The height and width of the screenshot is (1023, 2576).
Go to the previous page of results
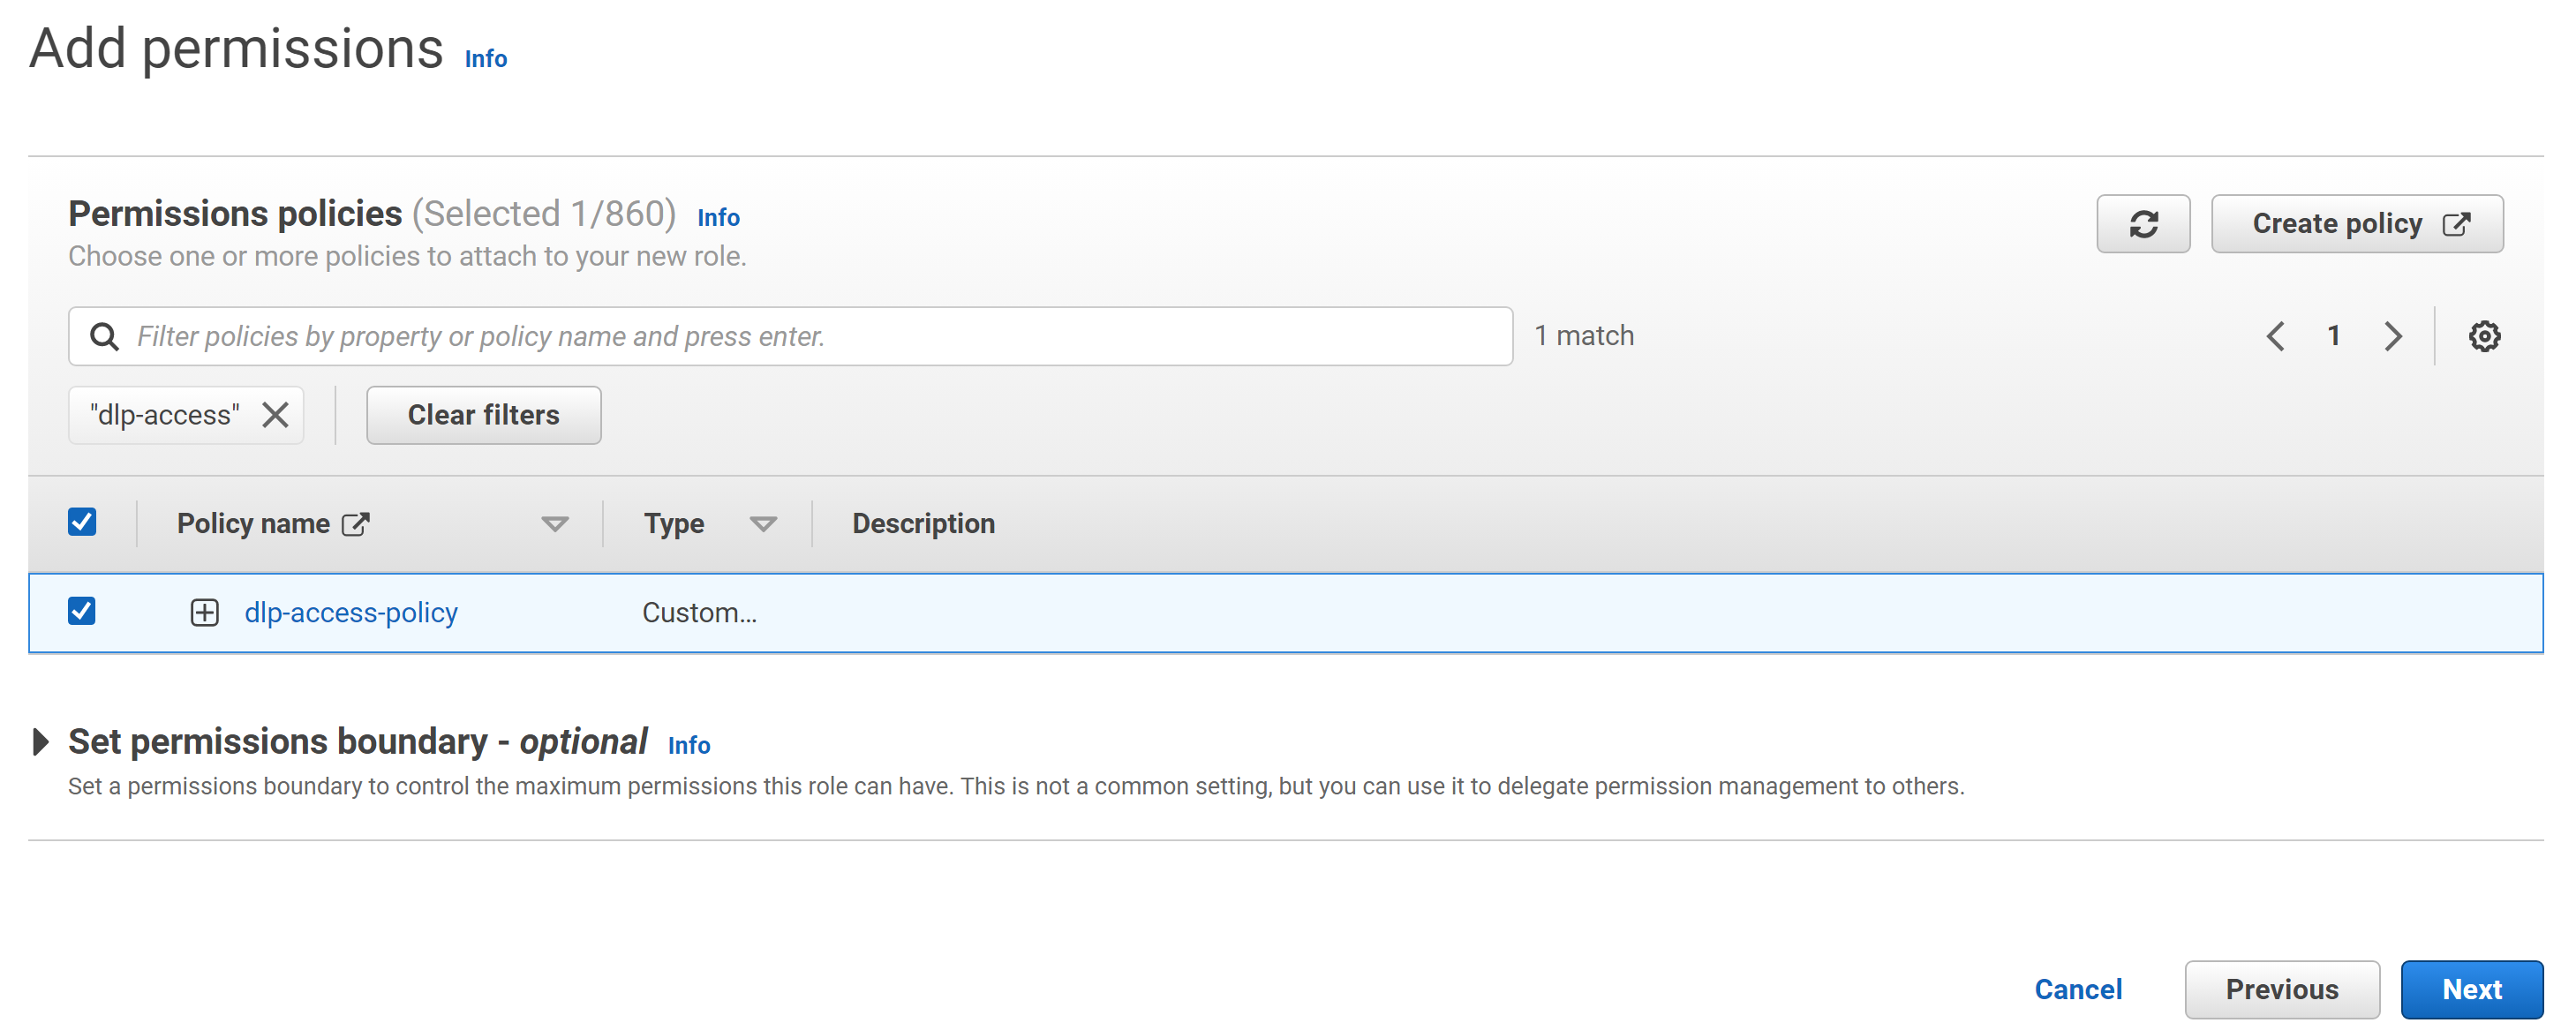pos(2275,336)
